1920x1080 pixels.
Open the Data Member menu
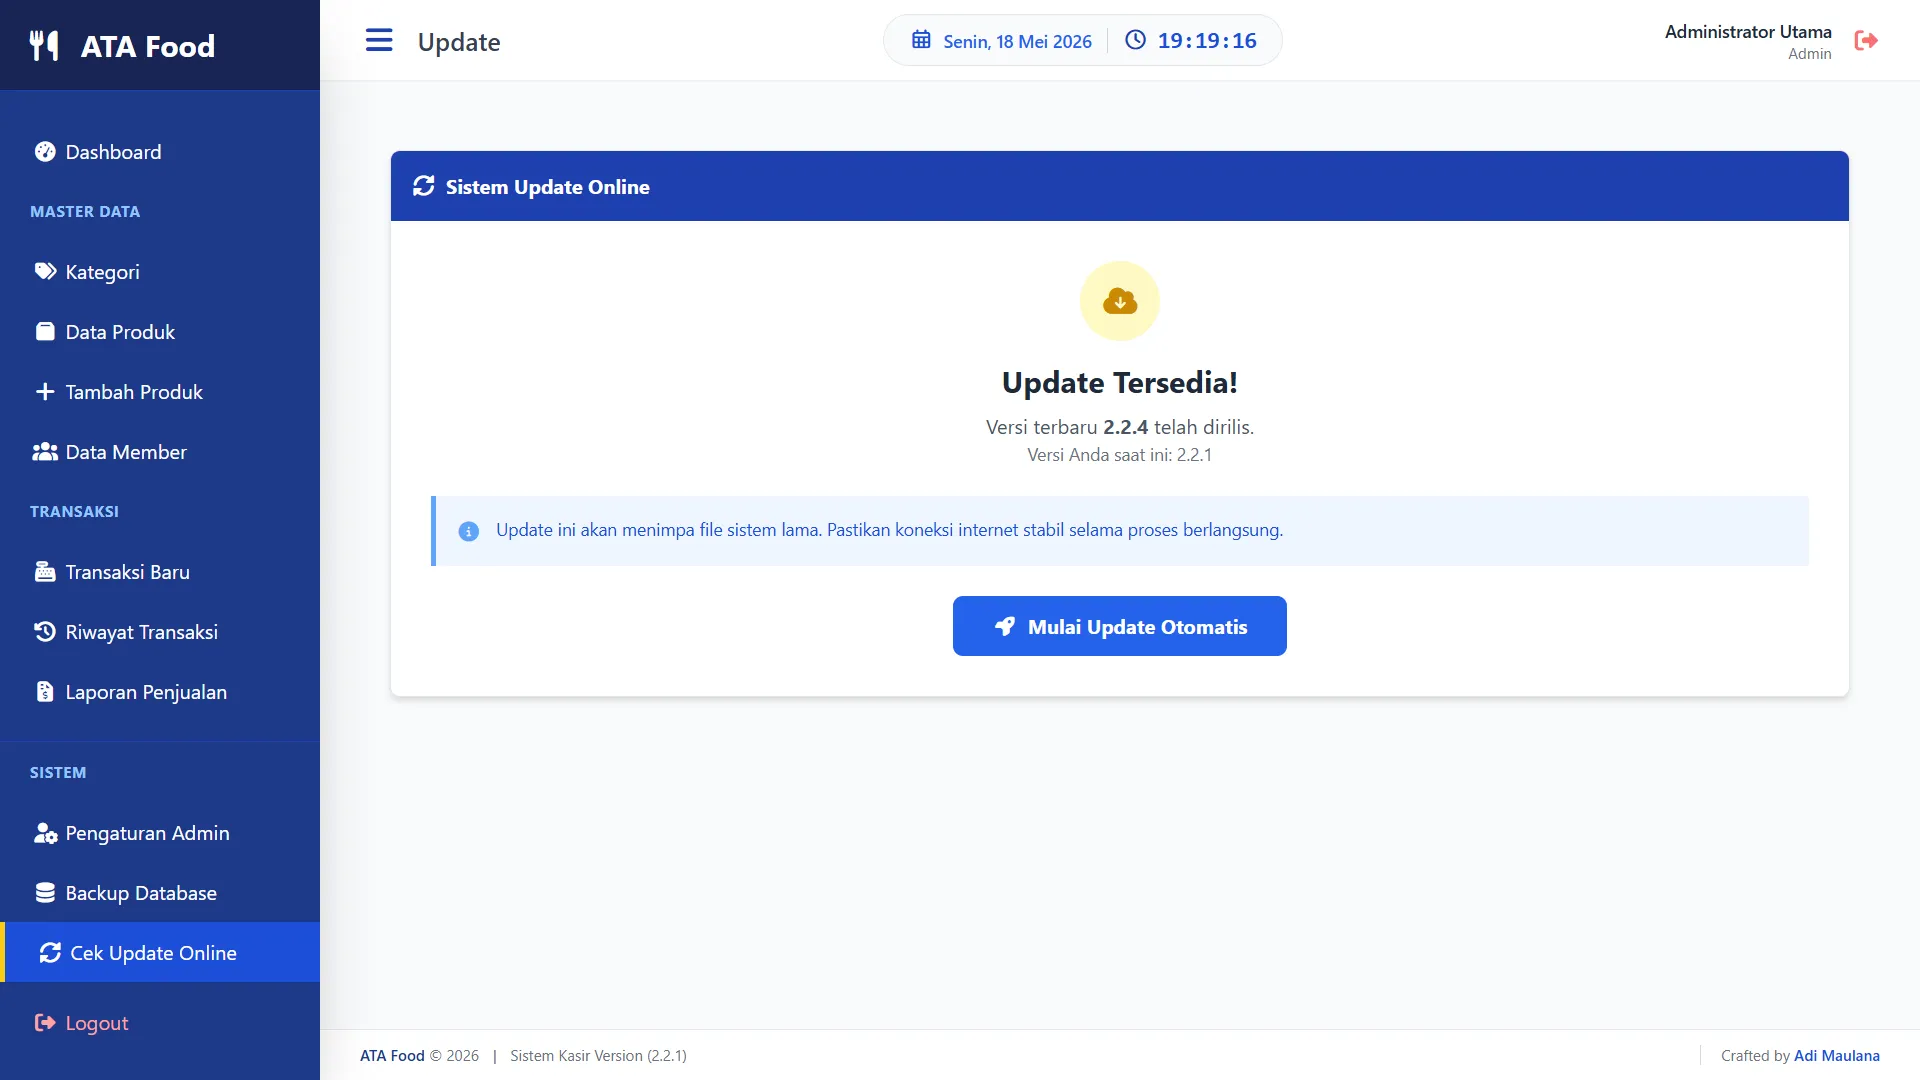point(160,452)
